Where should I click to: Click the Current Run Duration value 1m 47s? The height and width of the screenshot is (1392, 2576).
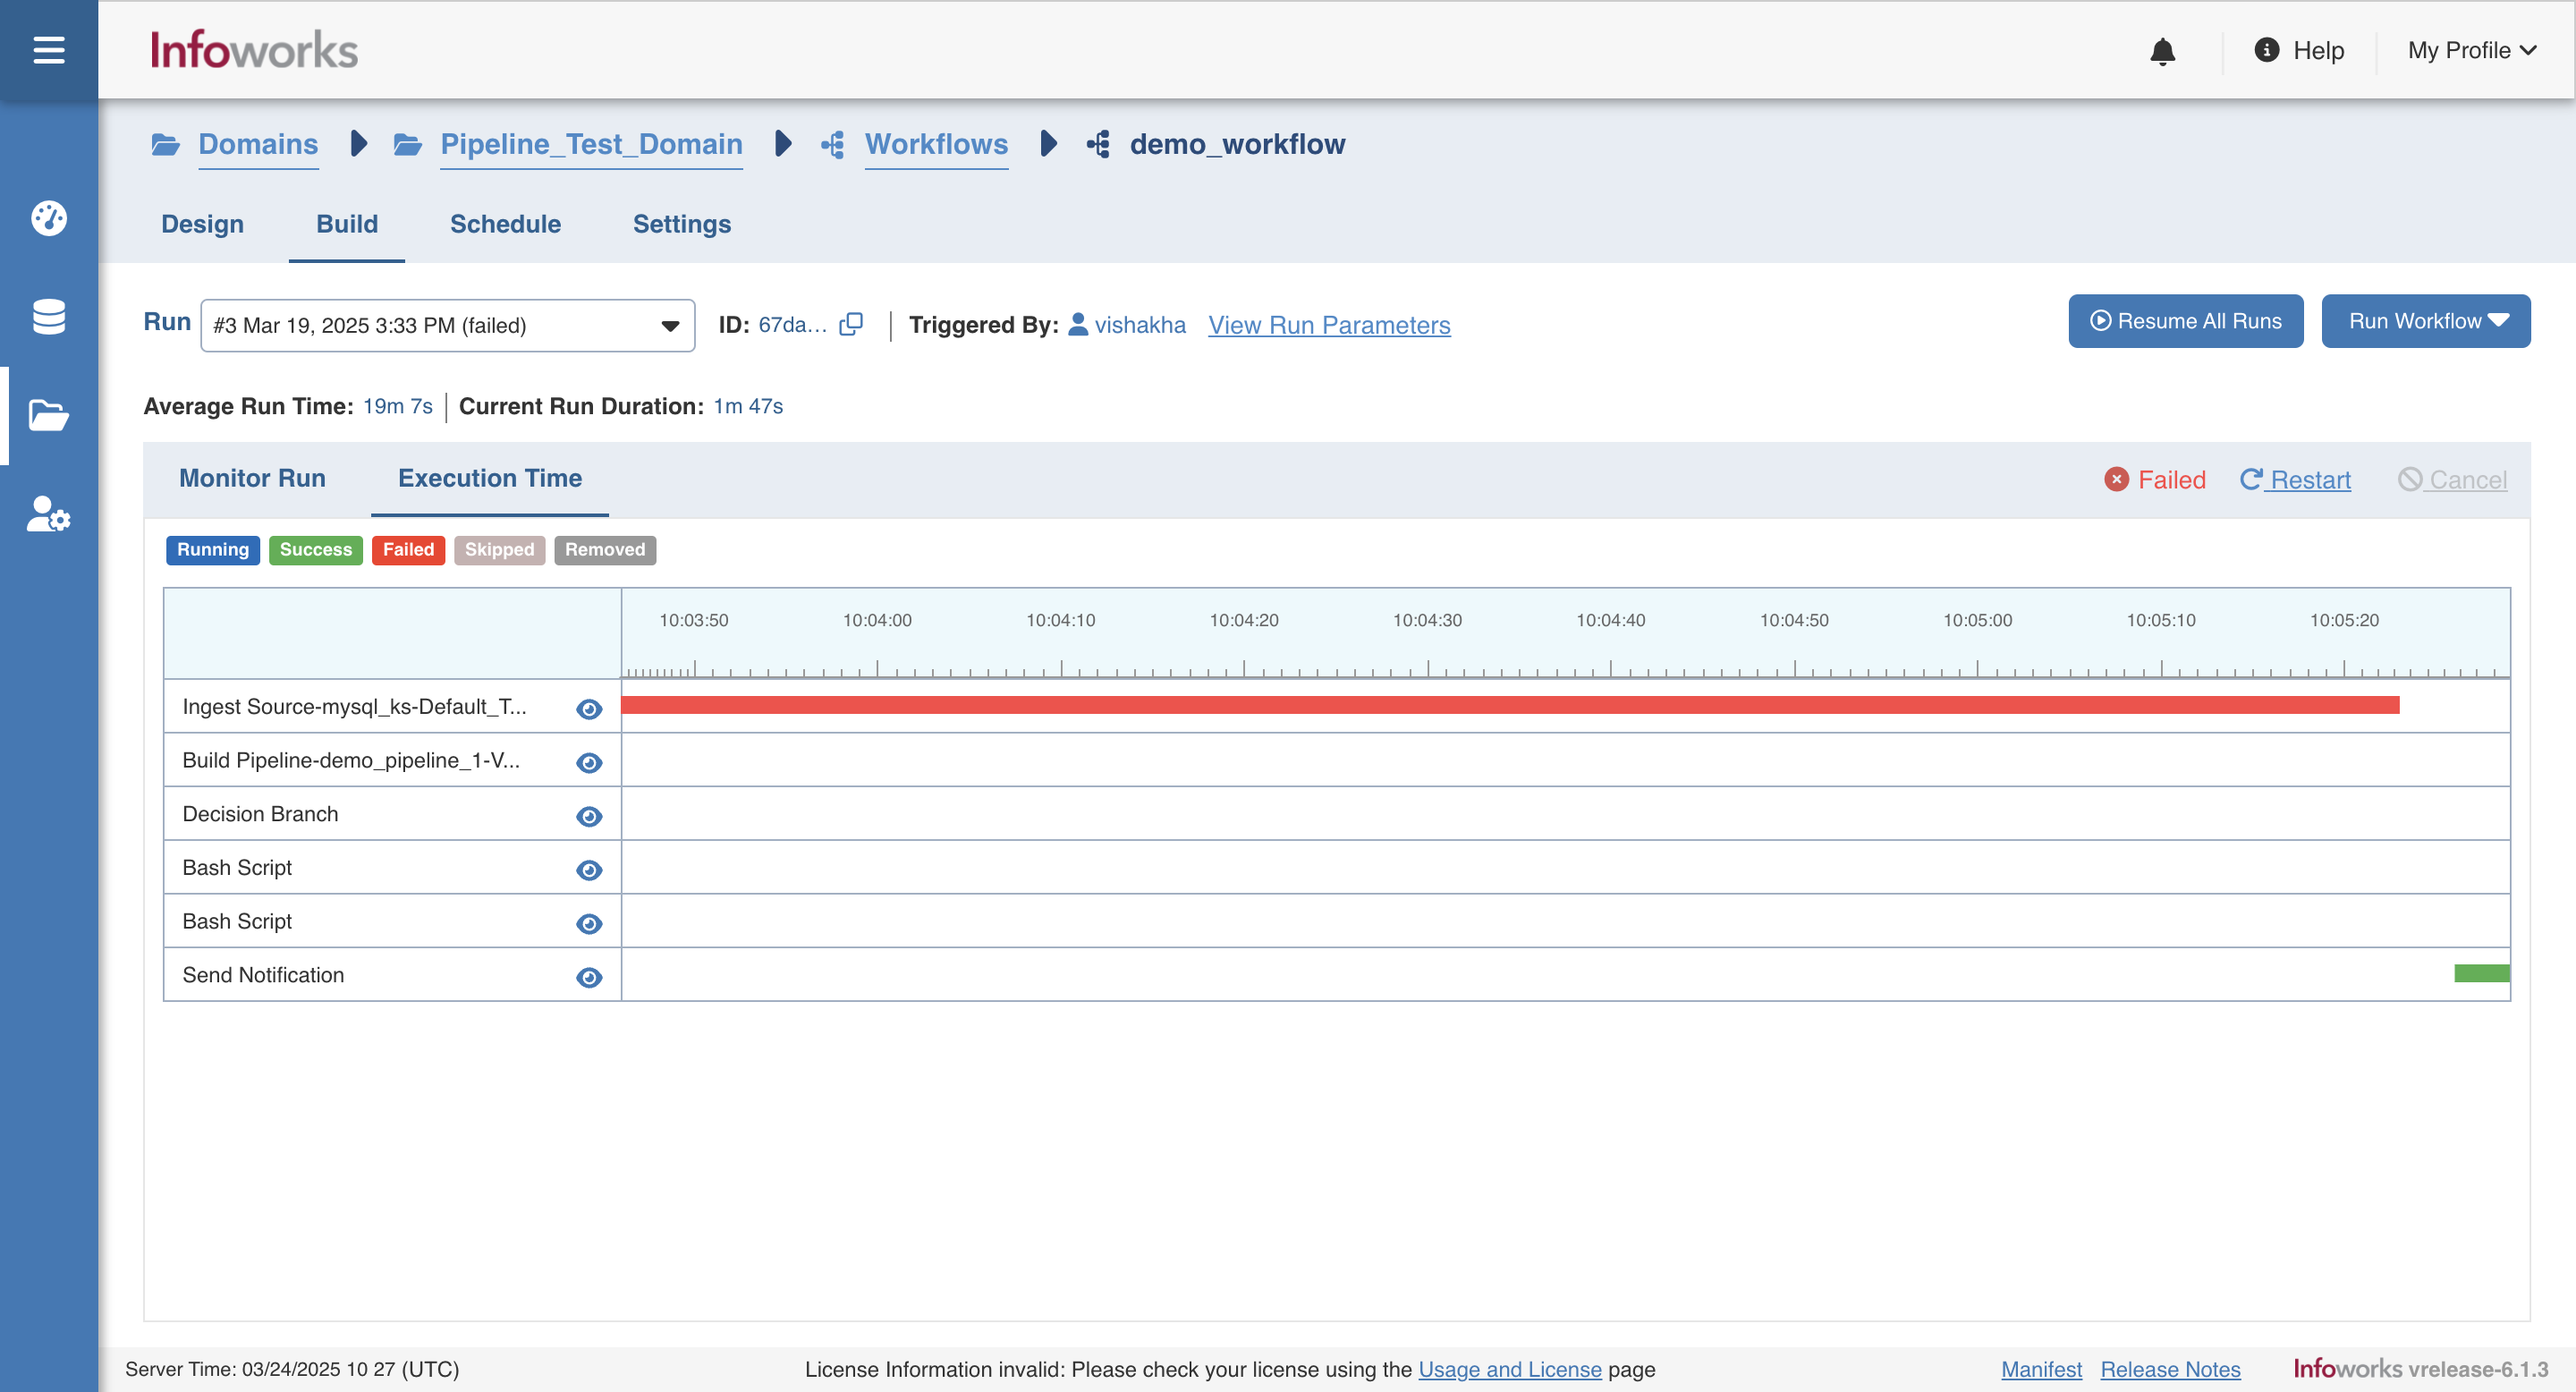pos(748,406)
